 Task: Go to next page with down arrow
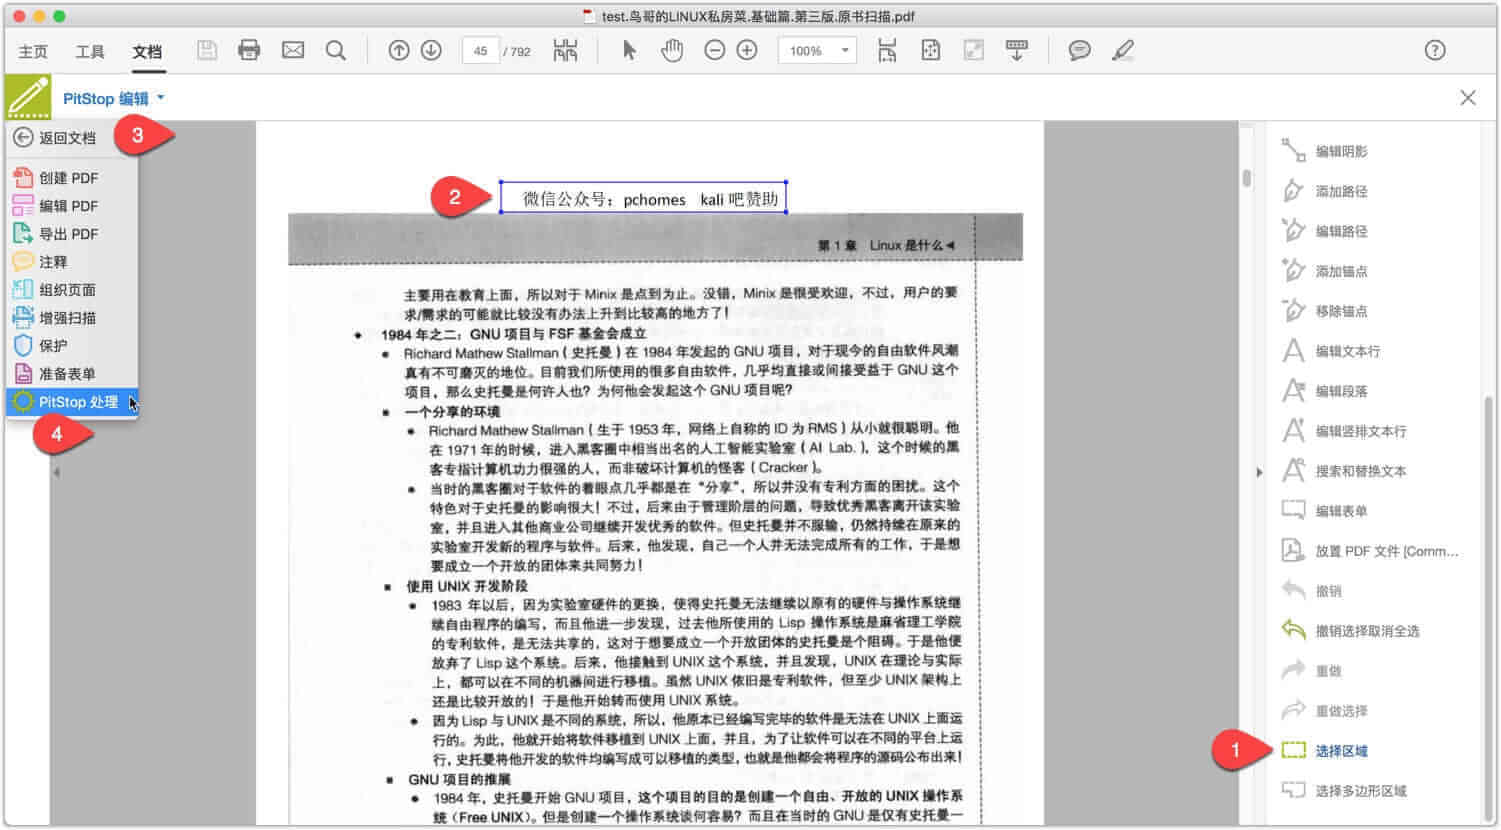pyautogui.click(x=431, y=50)
